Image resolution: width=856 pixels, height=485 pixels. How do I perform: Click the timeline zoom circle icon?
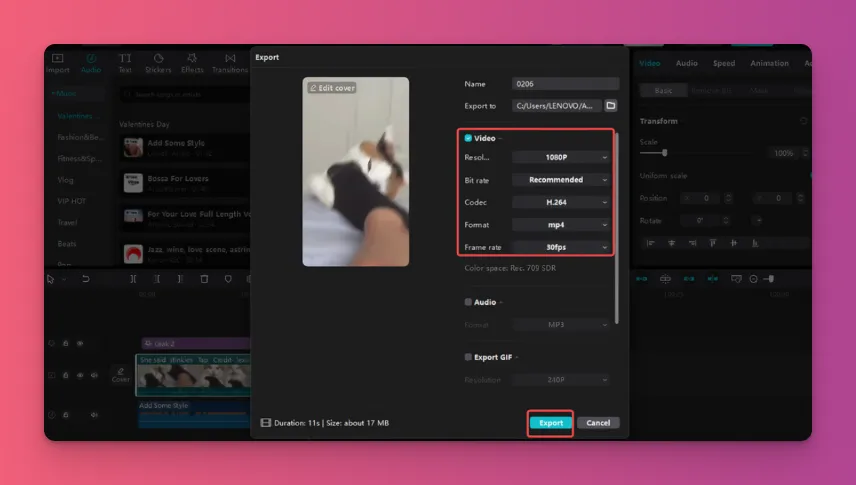(x=753, y=279)
